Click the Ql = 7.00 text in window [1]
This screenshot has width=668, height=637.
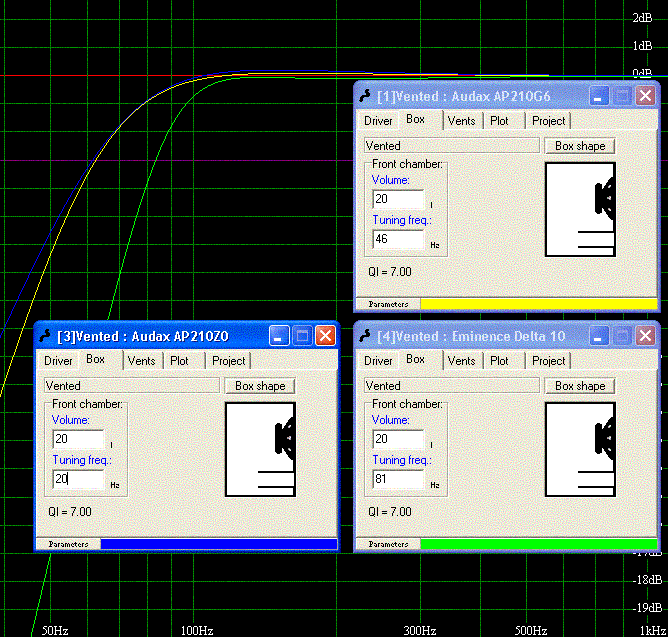[390, 272]
